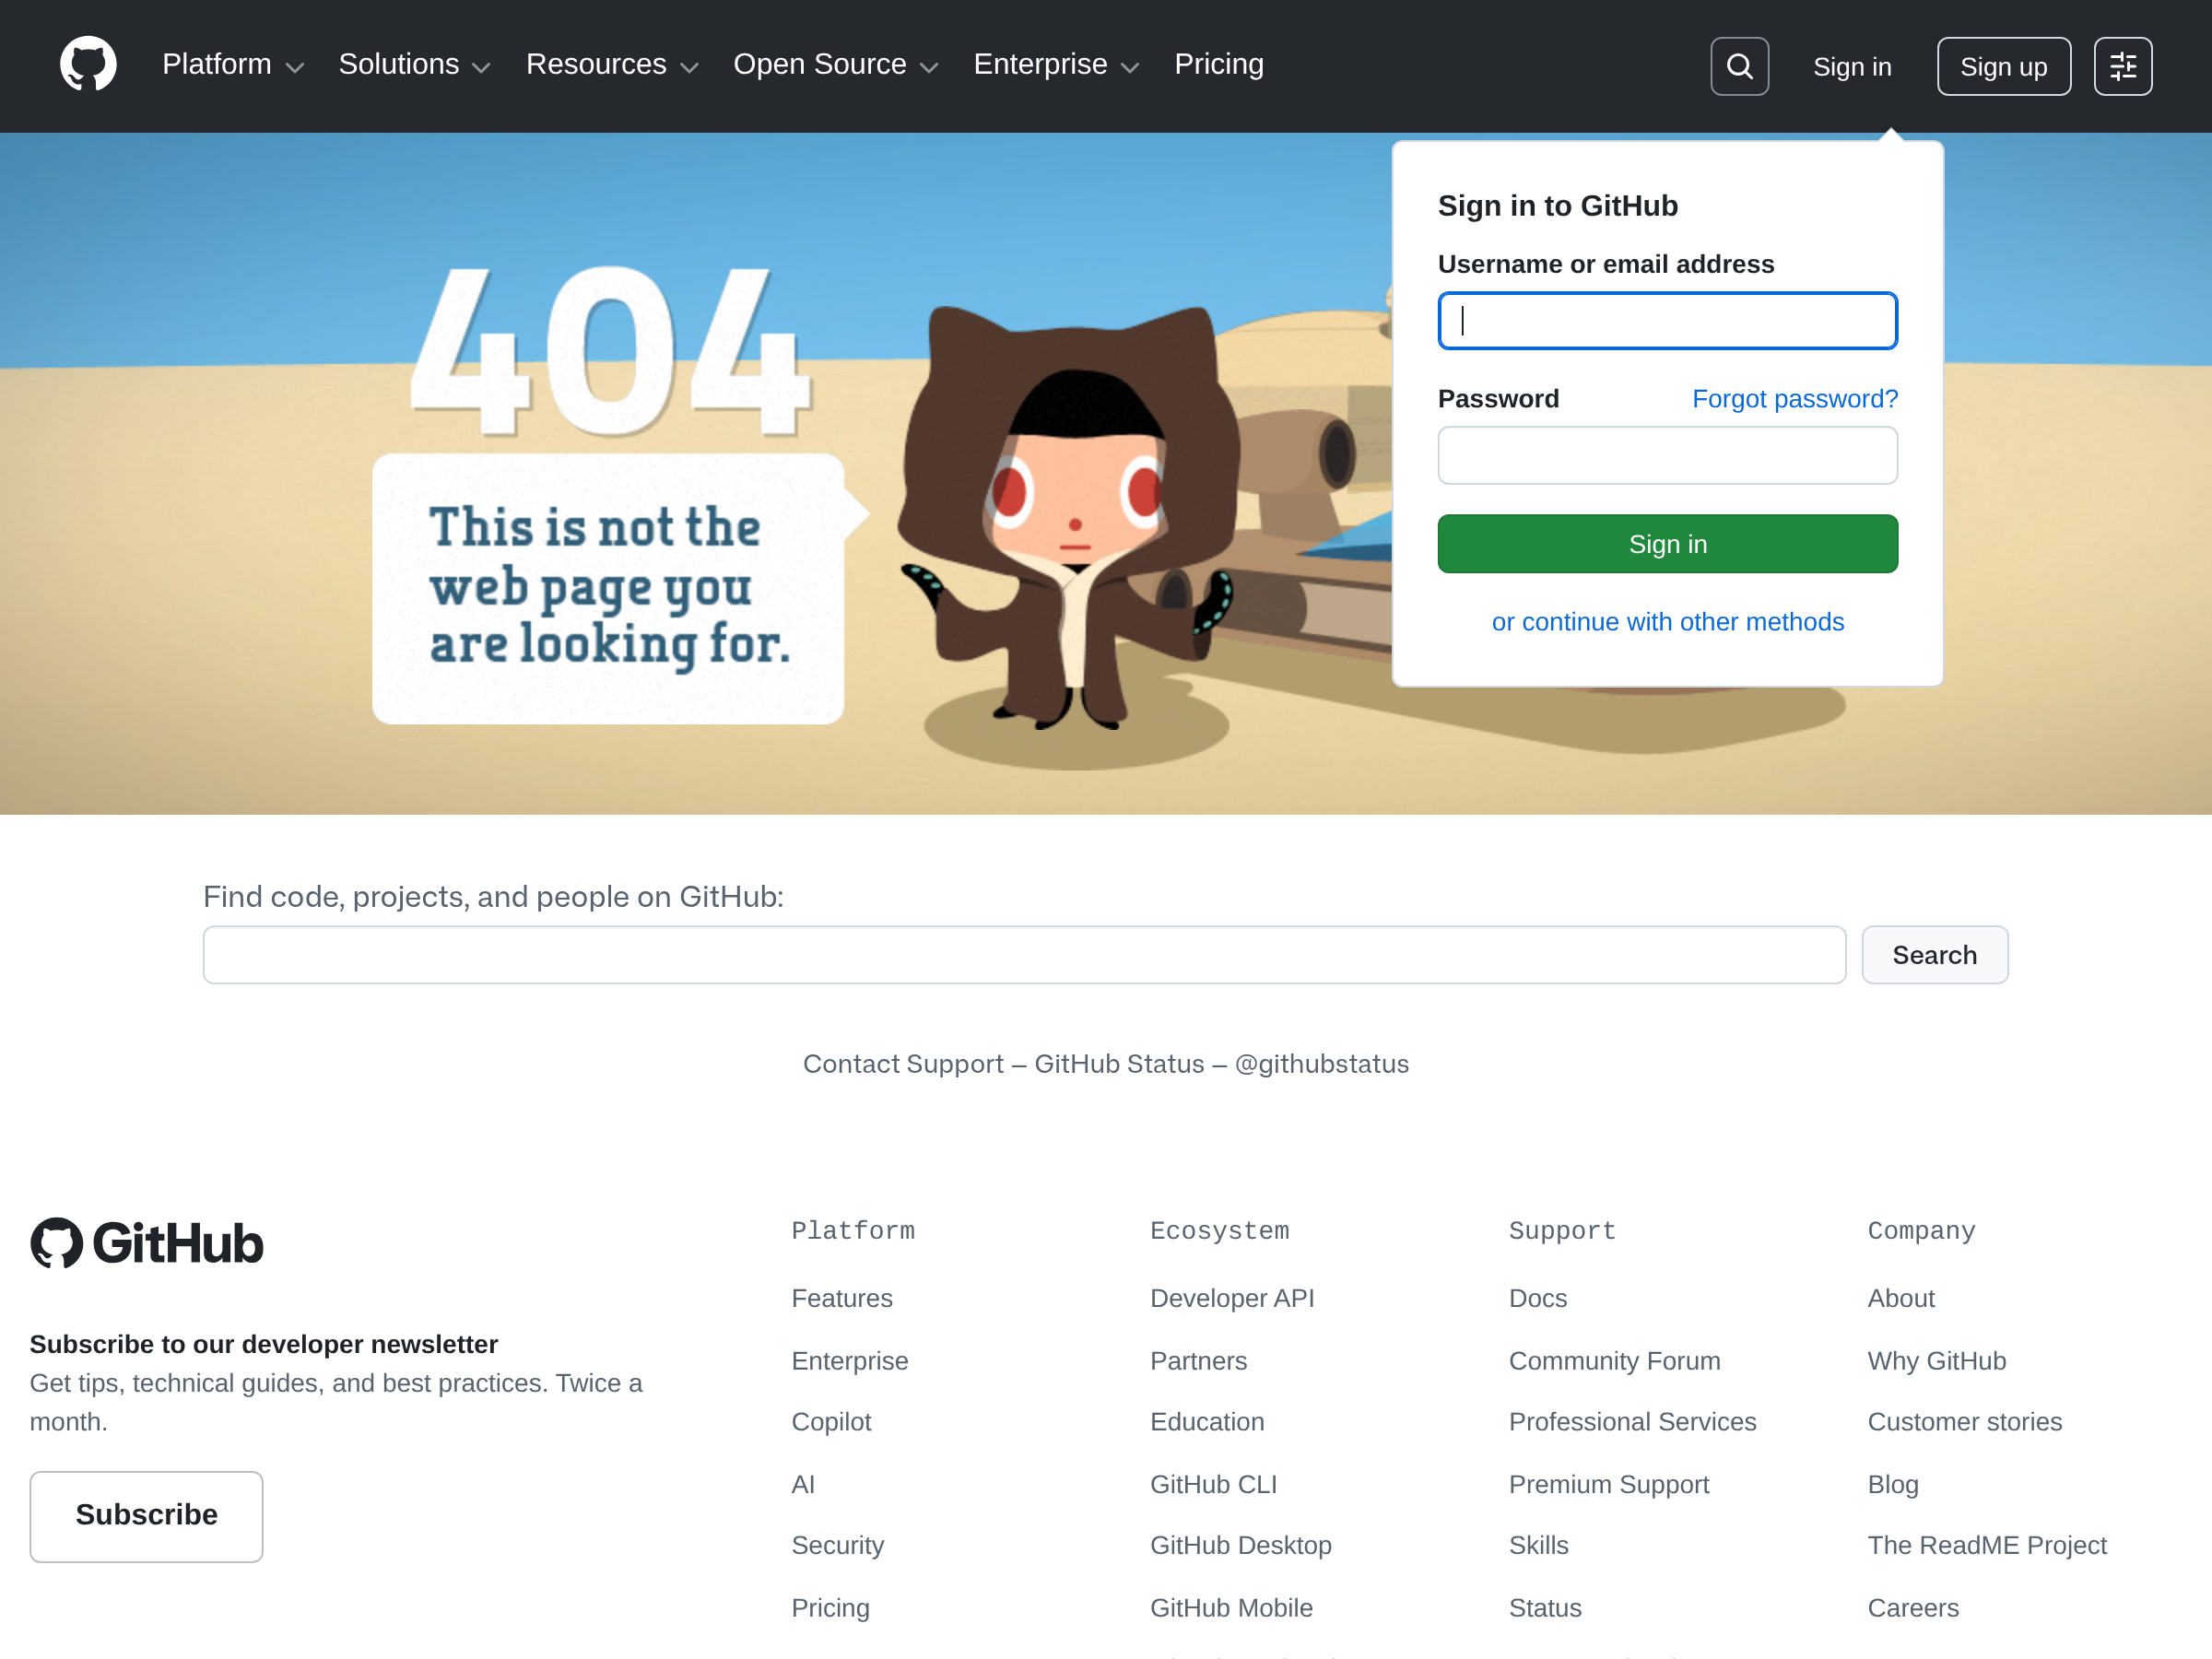Focus the Username or email address field
This screenshot has height=1659, width=2212.
tap(1667, 321)
